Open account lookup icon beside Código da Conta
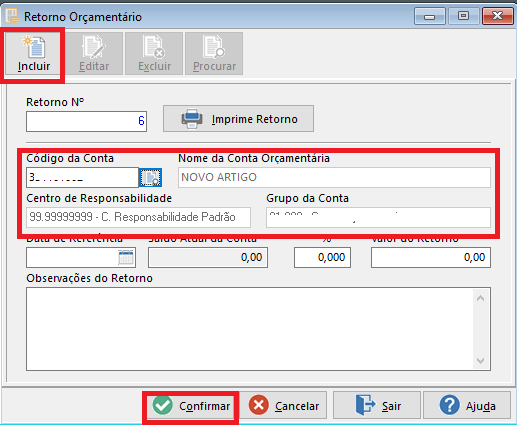517x425 pixels. pos(151,177)
